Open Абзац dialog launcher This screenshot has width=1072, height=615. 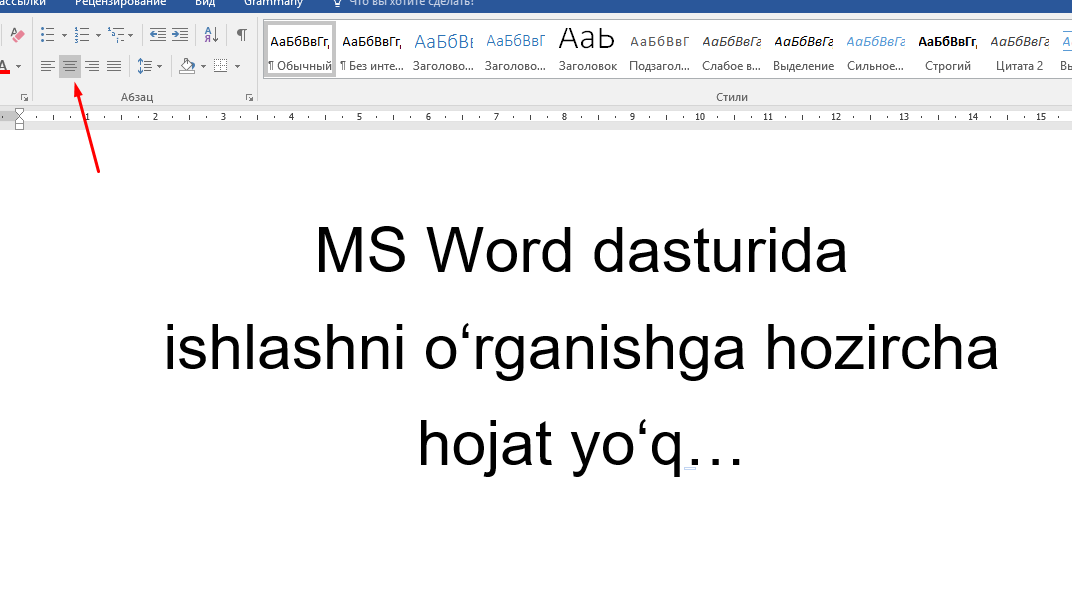coord(250,98)
